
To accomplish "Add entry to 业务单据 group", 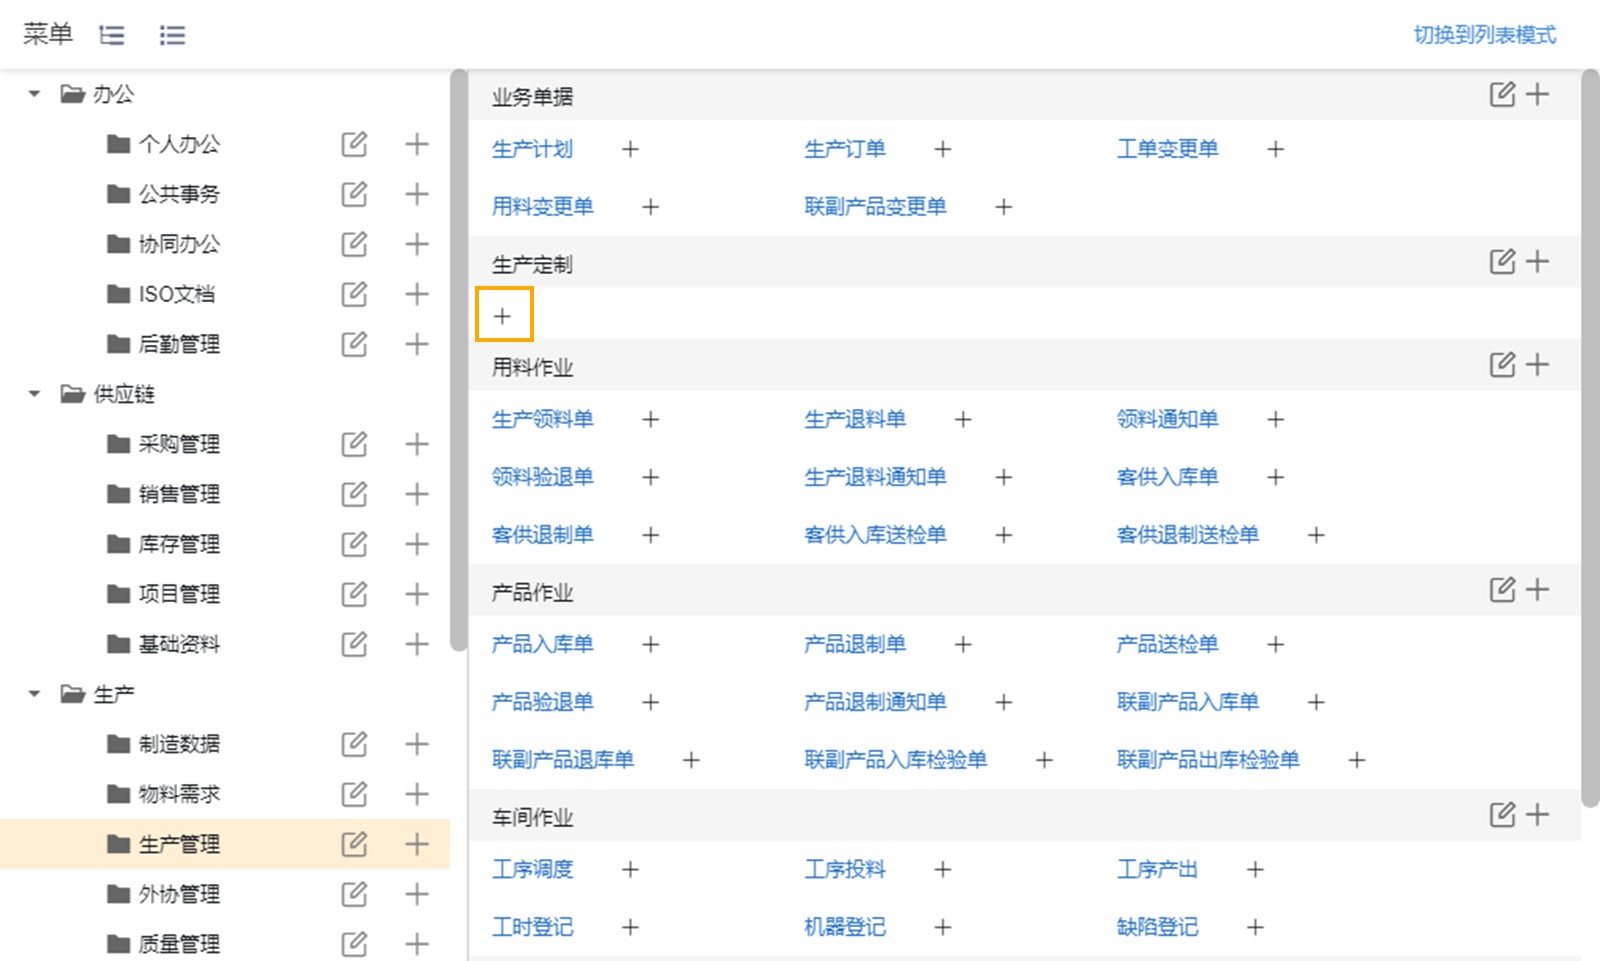I will click(x=1538, y=94).
